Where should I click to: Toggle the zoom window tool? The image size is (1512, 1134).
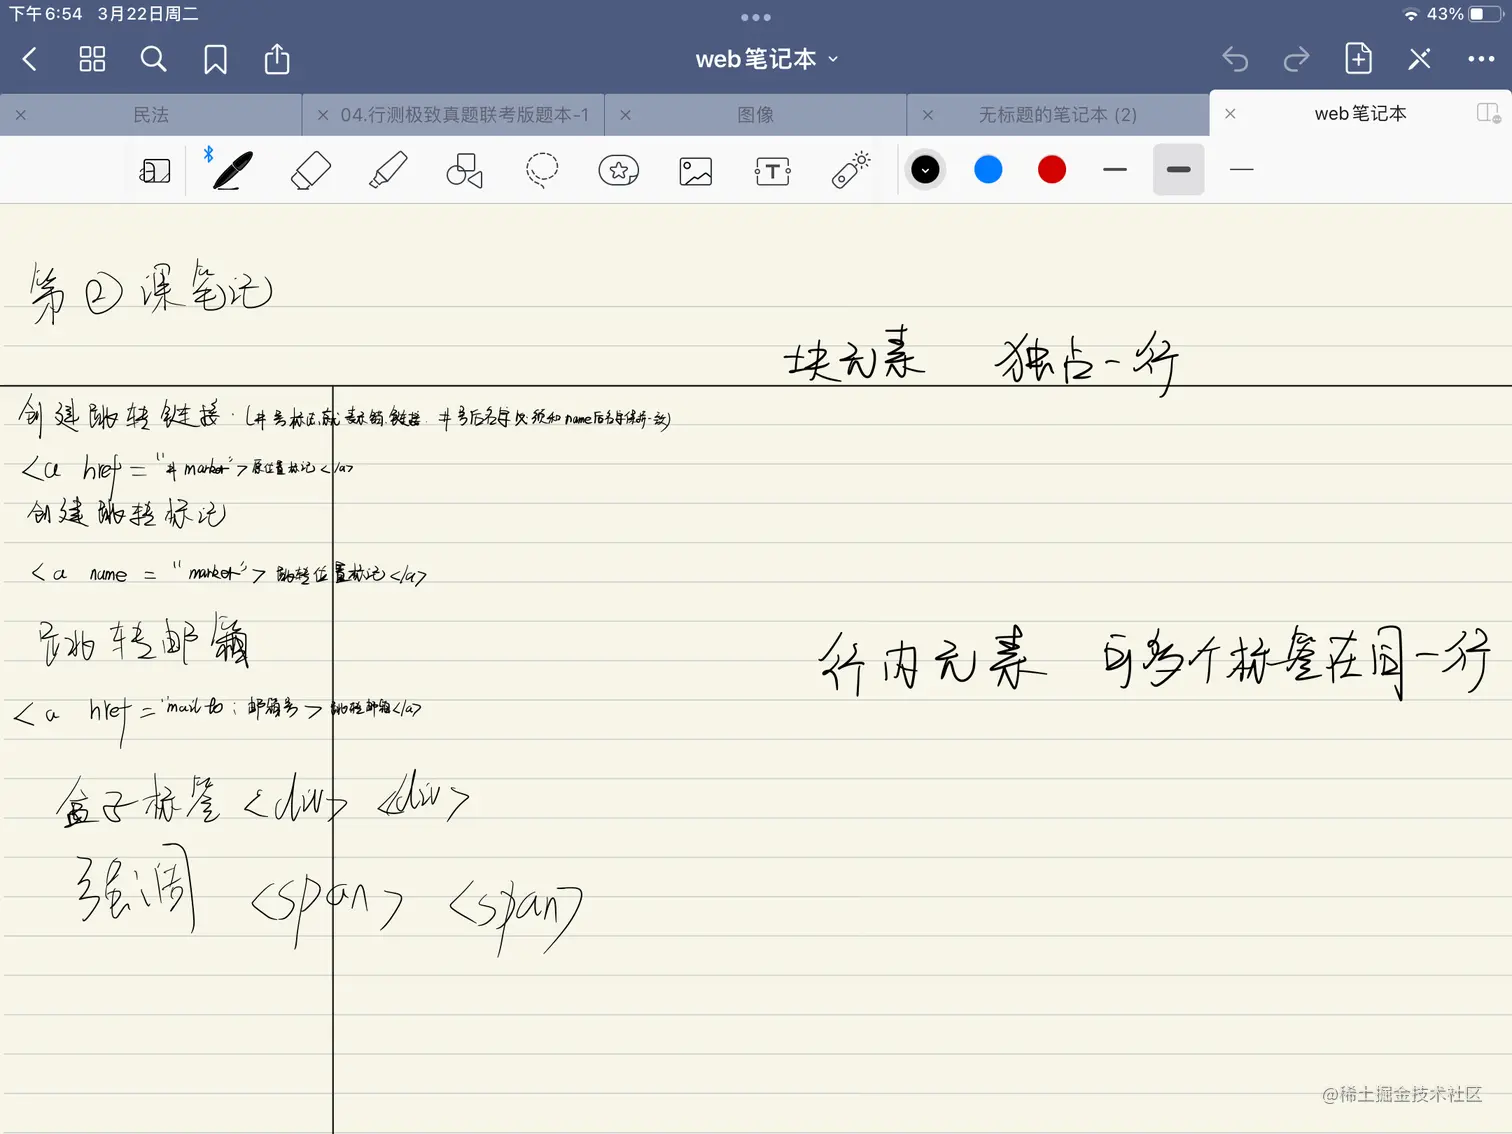click(x=155, y=171)
